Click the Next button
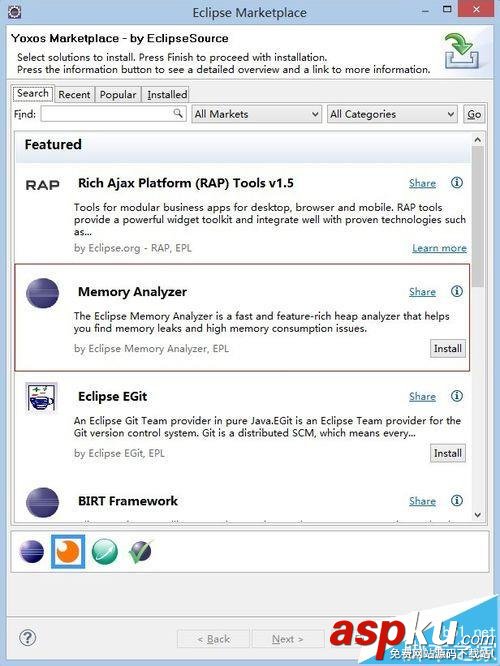This screenshot has width=500, height=666. 288,638
